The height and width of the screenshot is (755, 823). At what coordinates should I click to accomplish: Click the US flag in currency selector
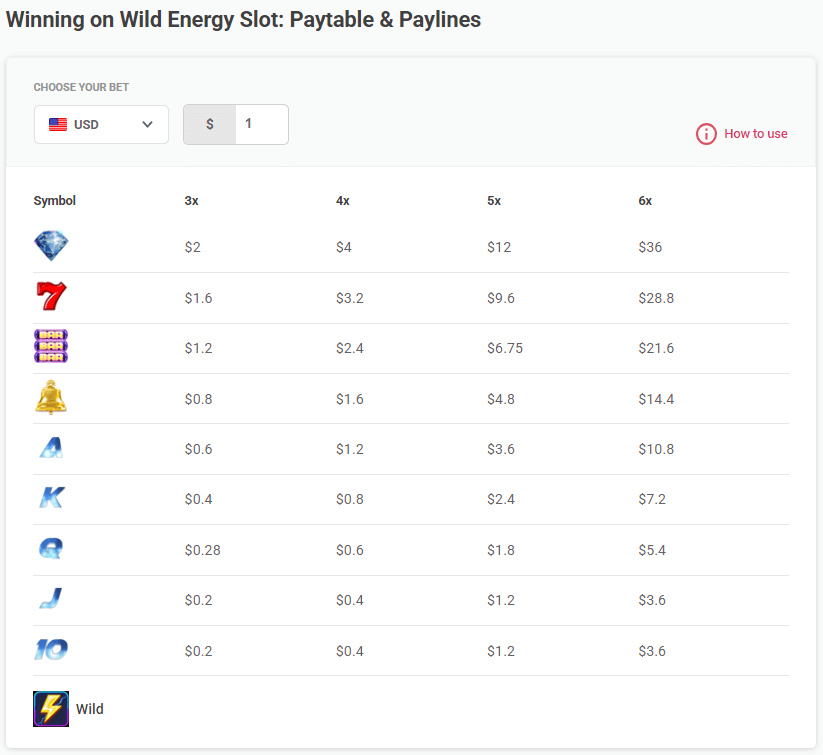click(57, 124)
